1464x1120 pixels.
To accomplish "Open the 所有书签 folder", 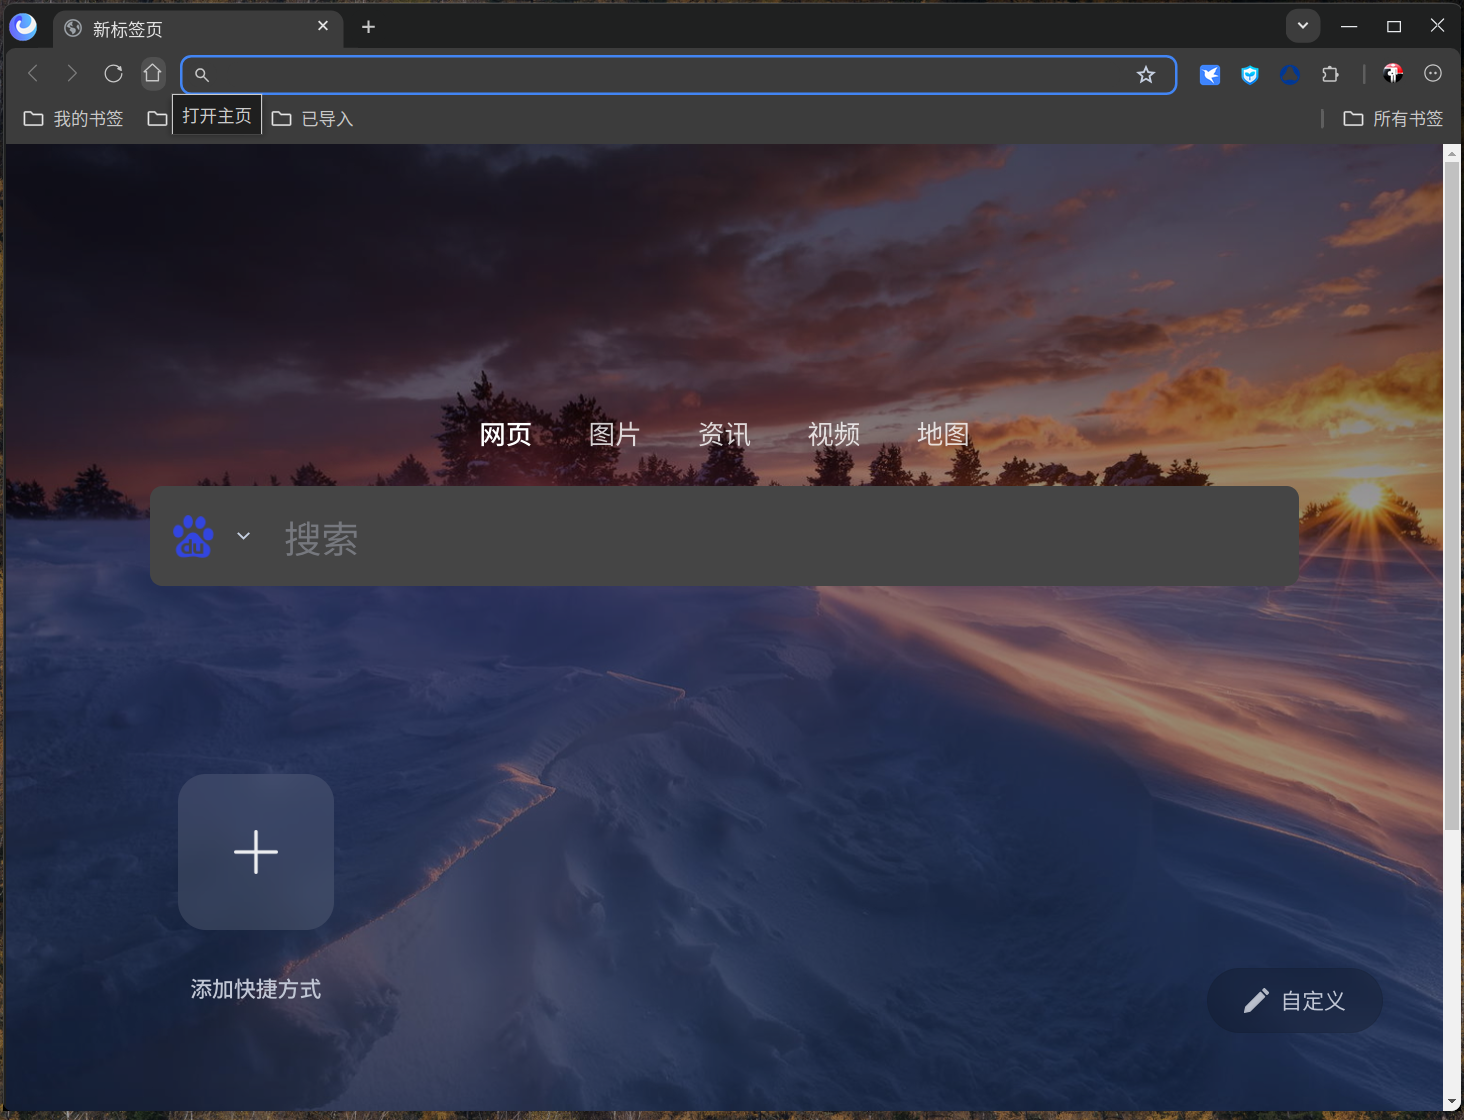I will click(x=1393, y=119).
